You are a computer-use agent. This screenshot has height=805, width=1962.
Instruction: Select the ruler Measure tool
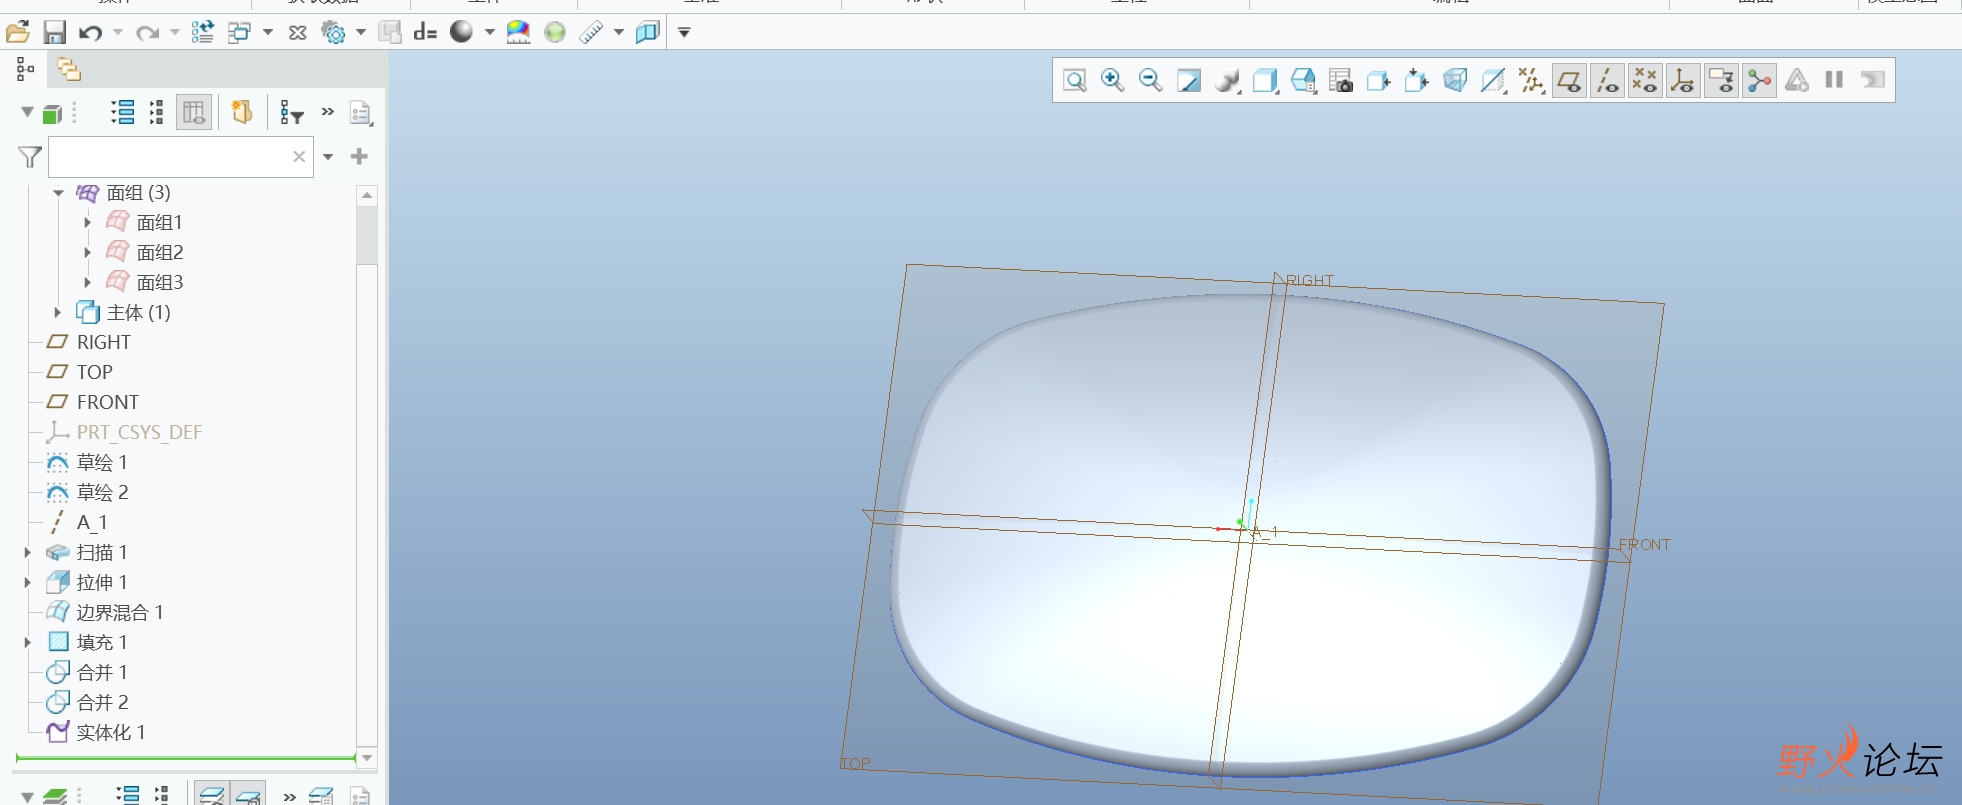pos(591,32)
